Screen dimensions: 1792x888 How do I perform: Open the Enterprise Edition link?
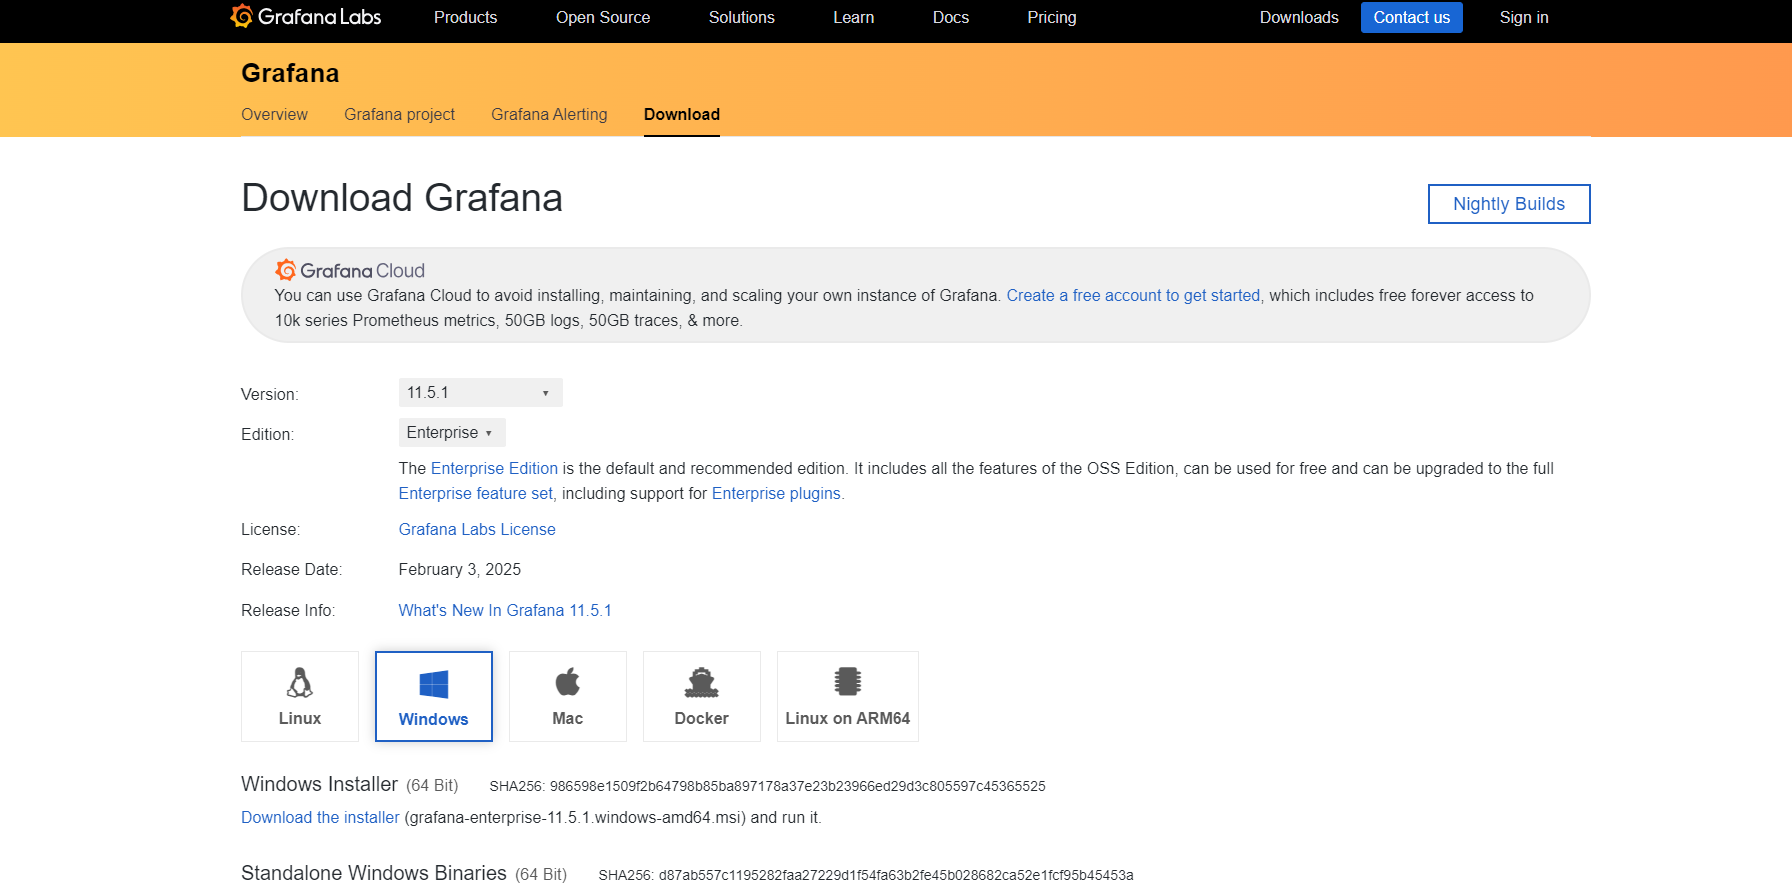click(494, 468)
